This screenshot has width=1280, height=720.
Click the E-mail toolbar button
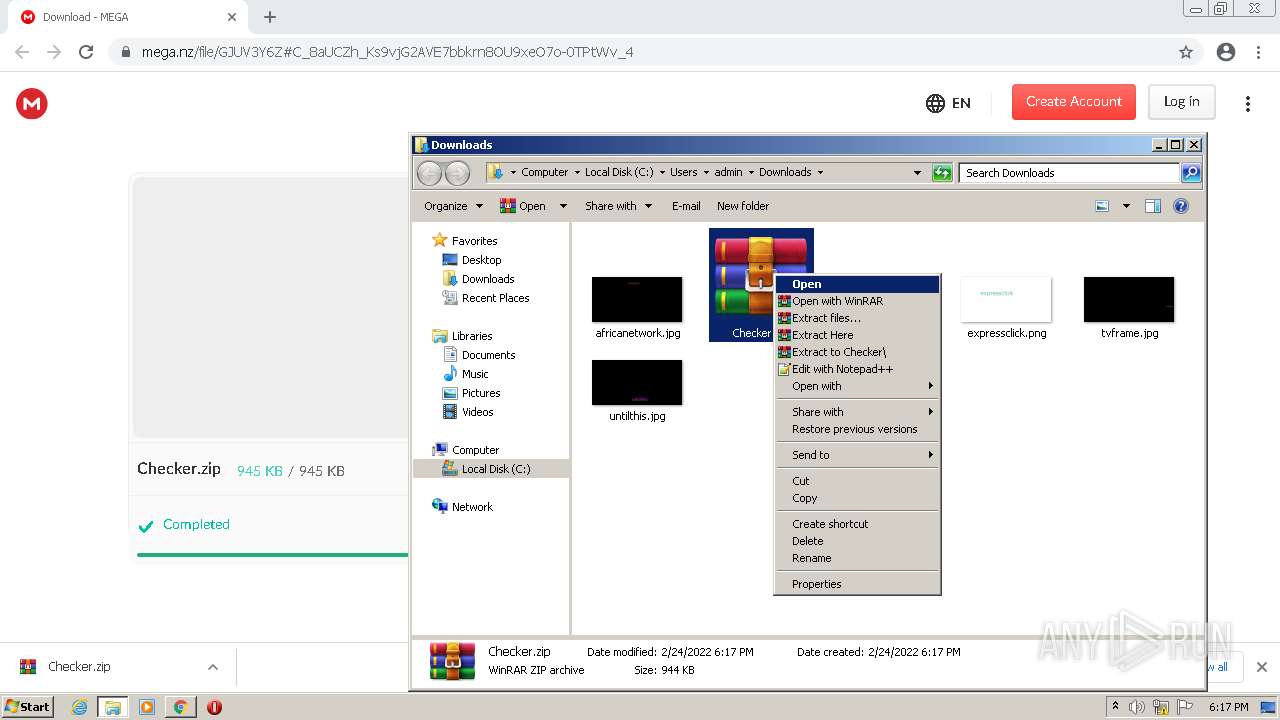686,206
